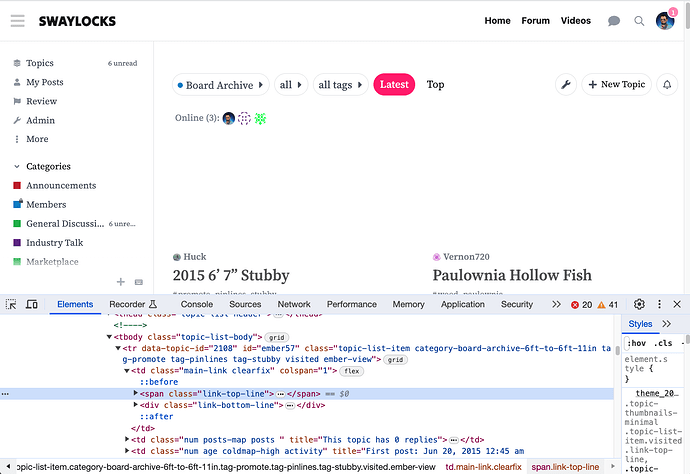Image resolution: width=690 pixels, height=474 pixels.
Task: Open the chat bubble icon in header
Action: pos(614,21)
